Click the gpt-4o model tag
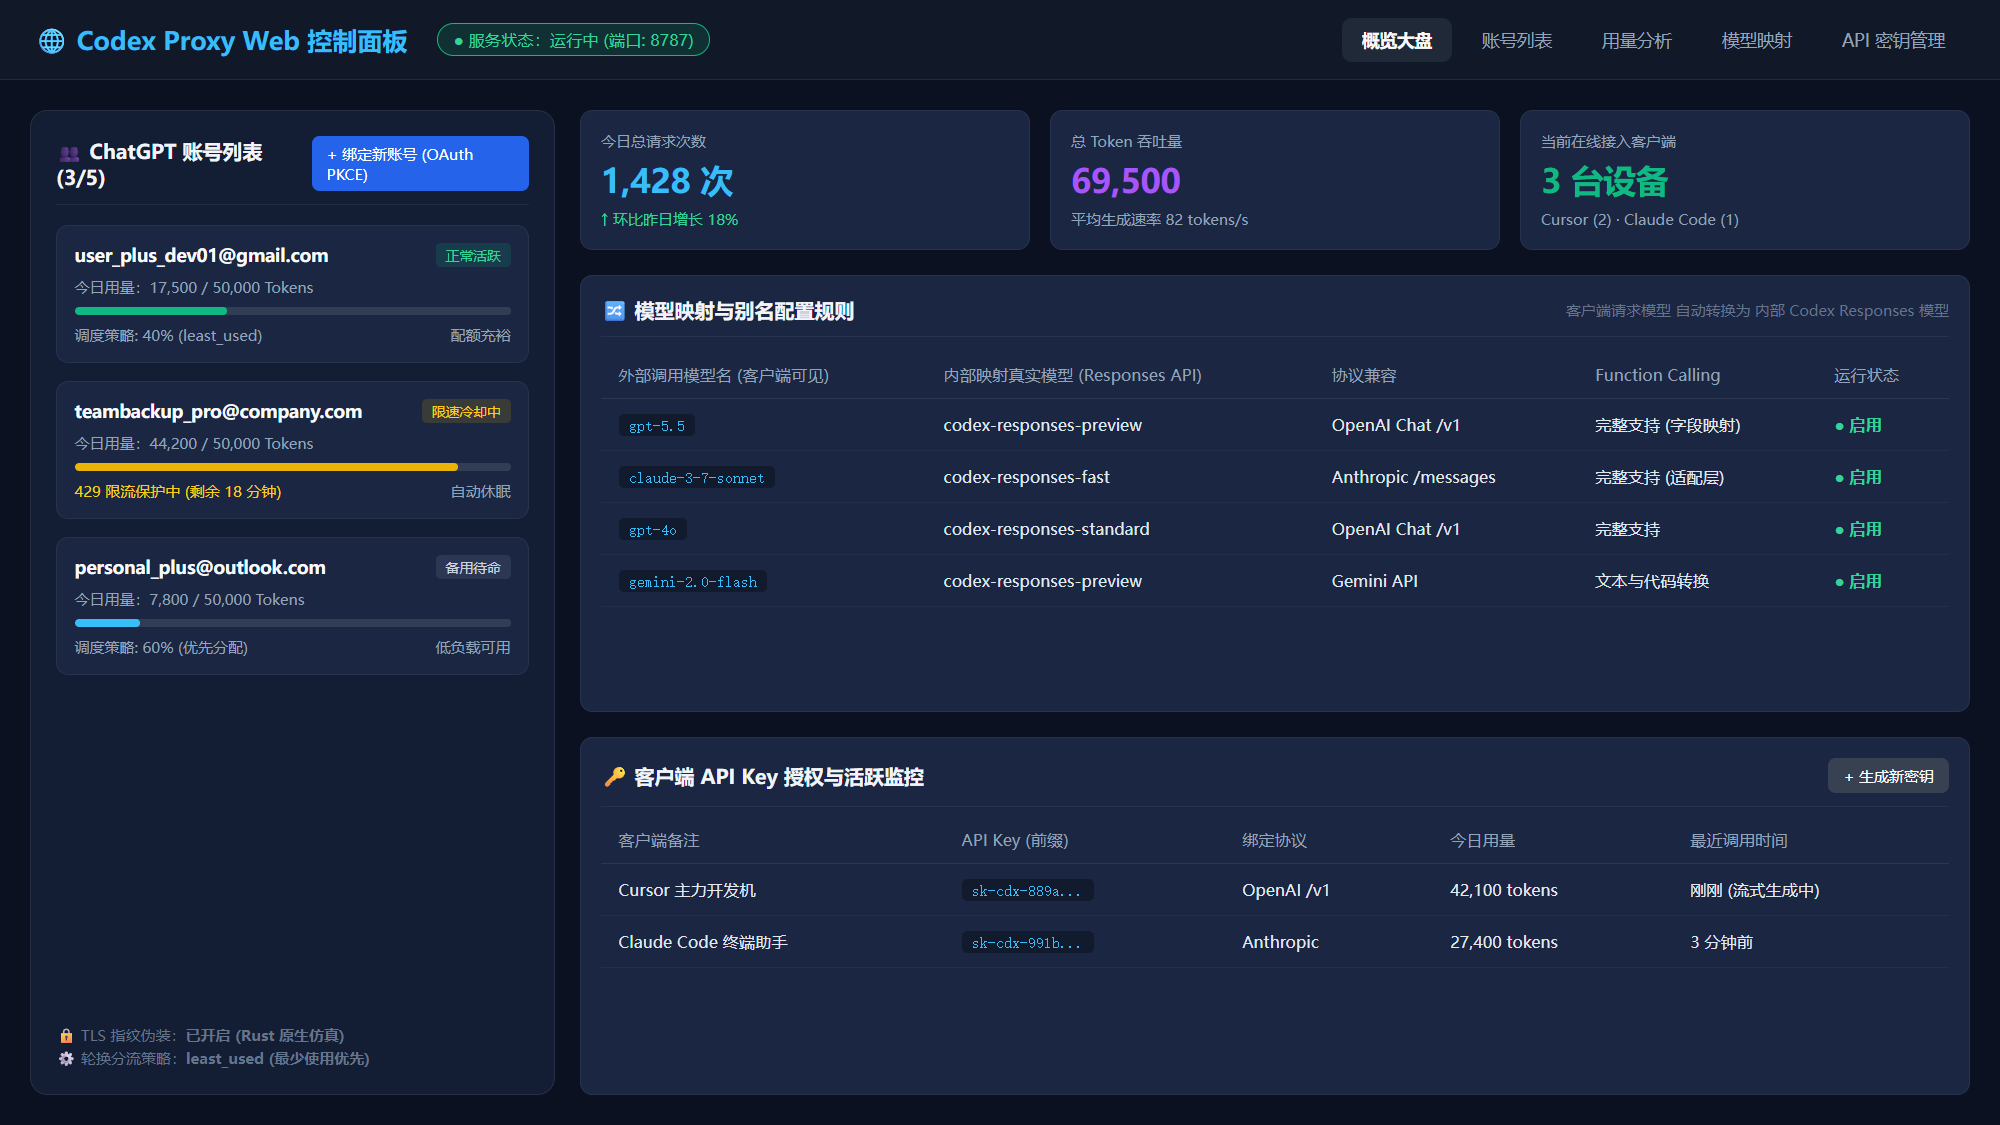Image resolution: width=2000 pixels, height=1125 pixels. [x=652, y=530]
